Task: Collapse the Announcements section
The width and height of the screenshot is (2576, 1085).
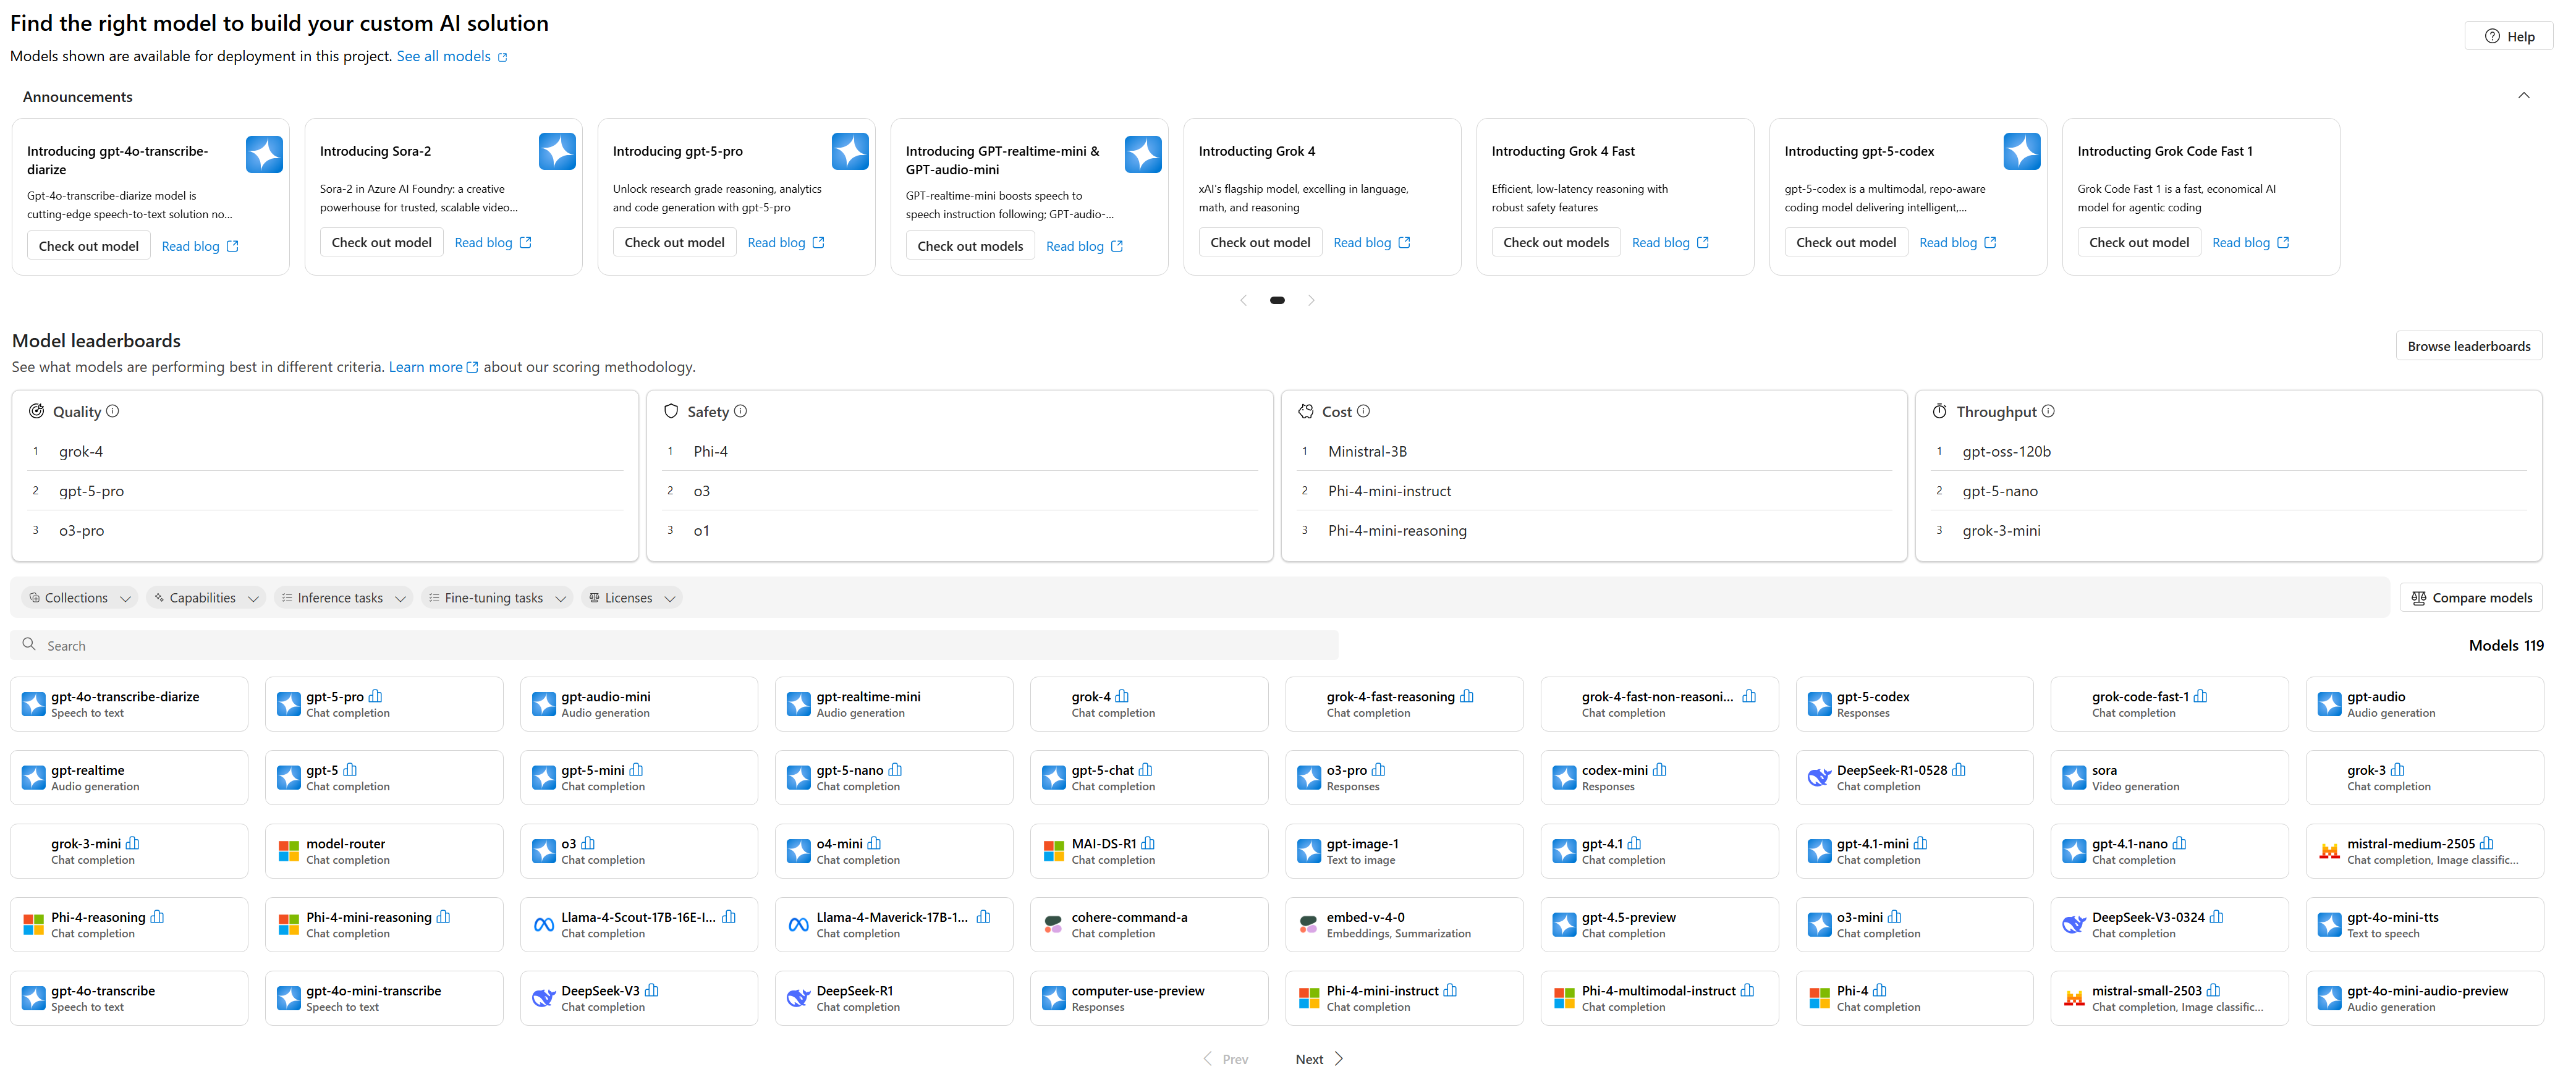Action: pos(2524,95)
